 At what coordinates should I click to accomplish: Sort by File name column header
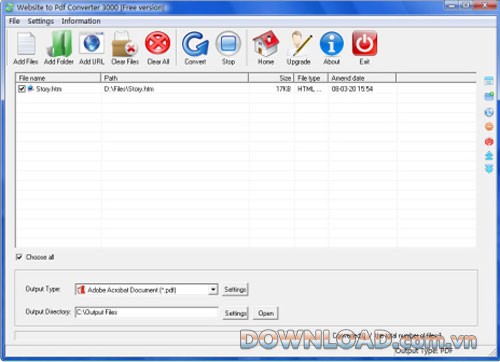tap(58, 78)
